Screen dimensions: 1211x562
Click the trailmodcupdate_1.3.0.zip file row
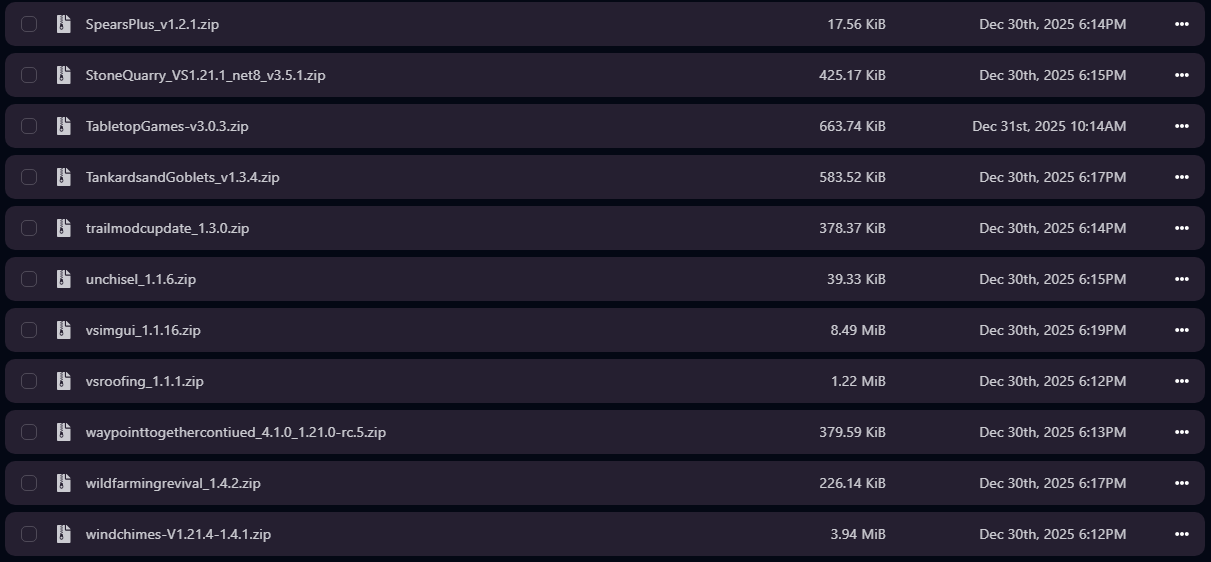click(x=500, y=228)
